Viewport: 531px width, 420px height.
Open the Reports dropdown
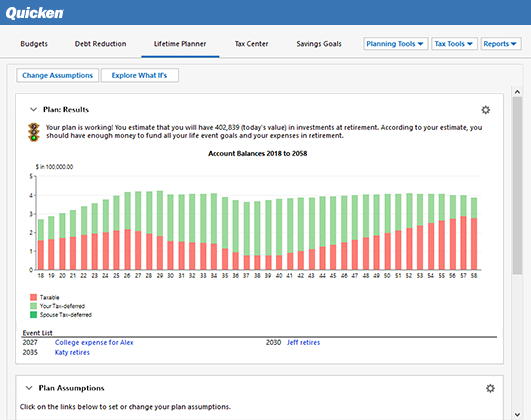pos(501,44)
